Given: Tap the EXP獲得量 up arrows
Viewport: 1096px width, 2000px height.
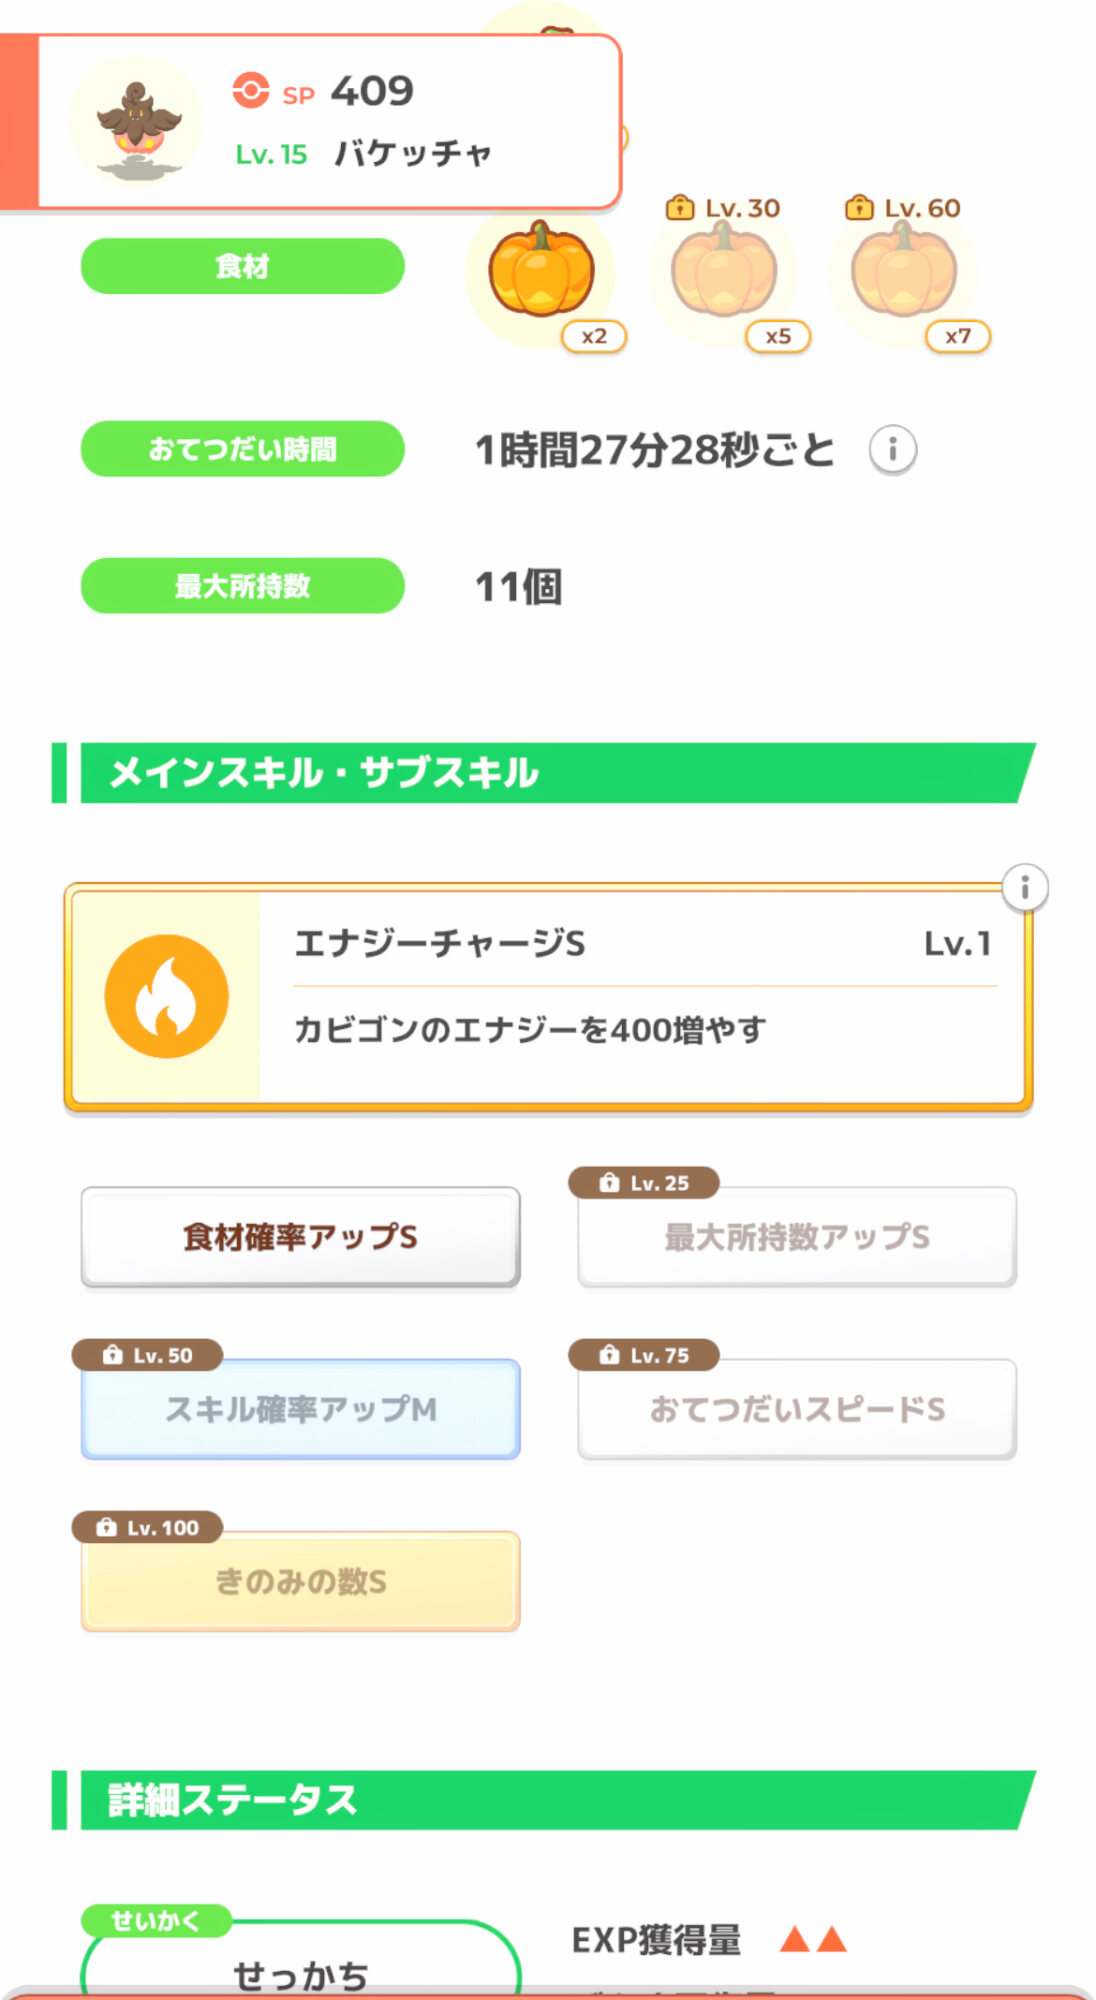Looking at the screenshot, I should point(813,1940).
